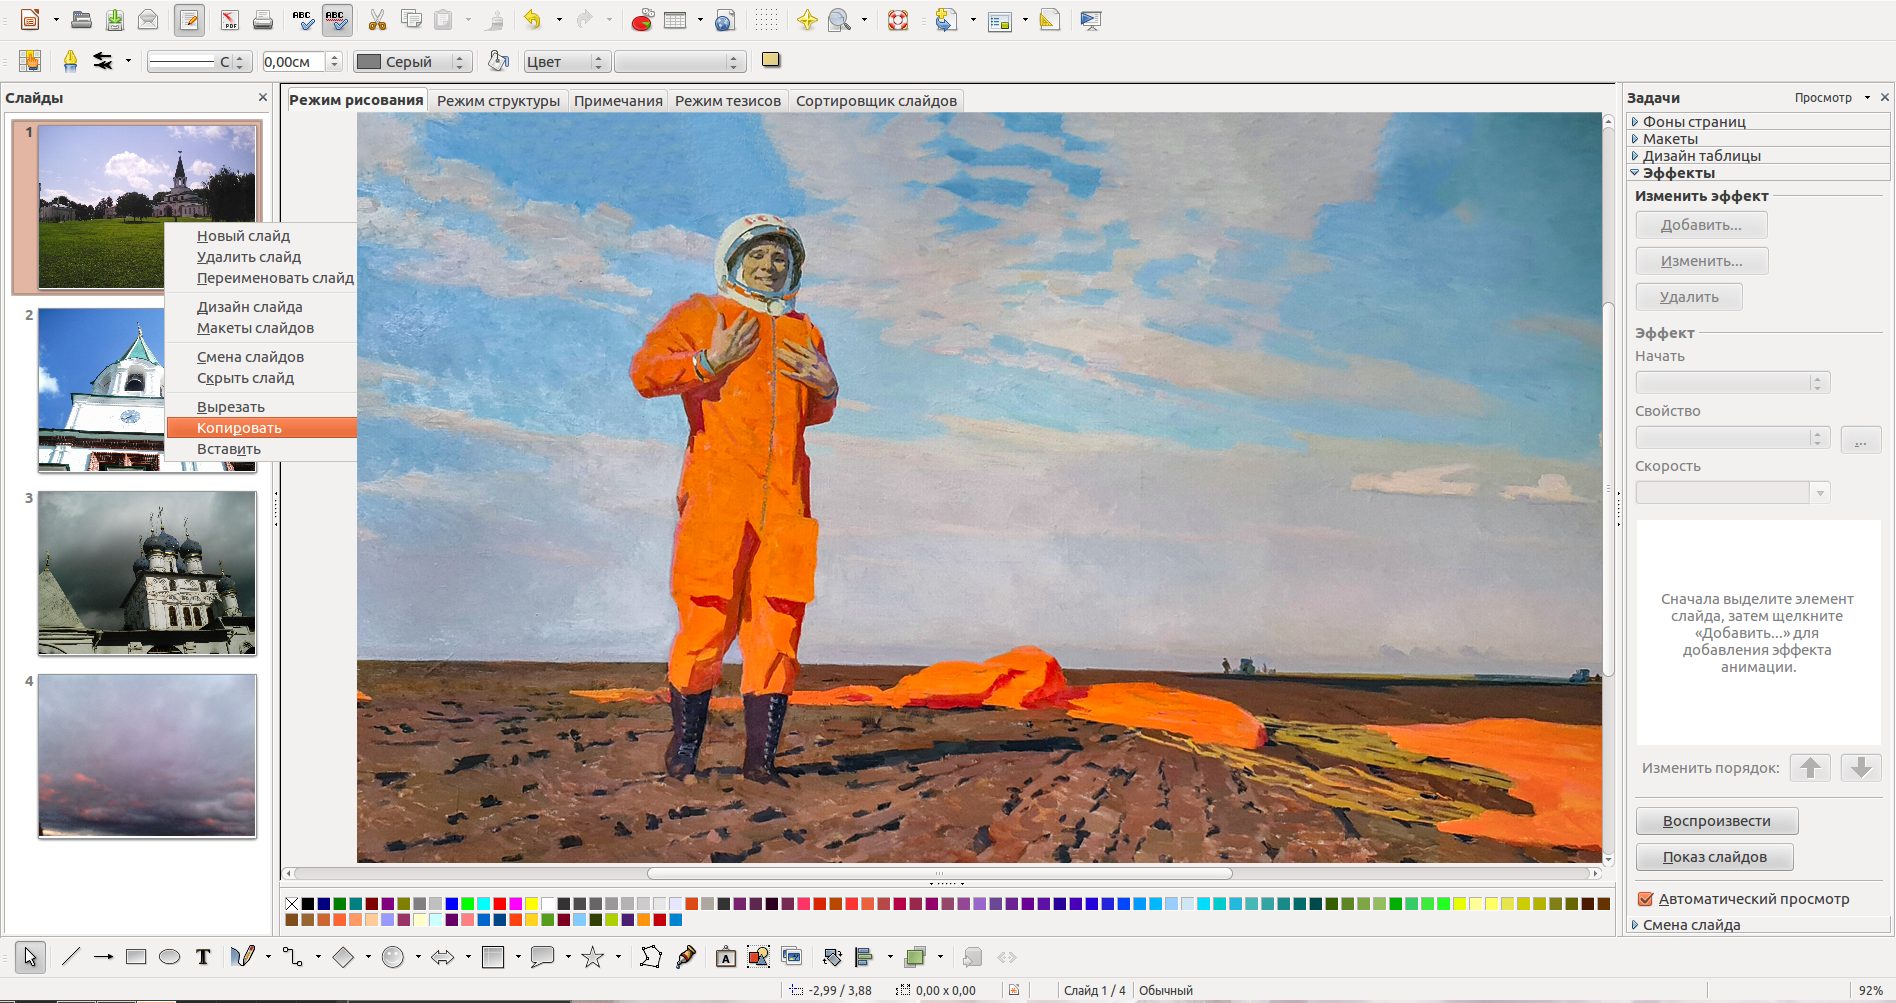Choose Копировать in the context menu

click(x=239, y=428)
